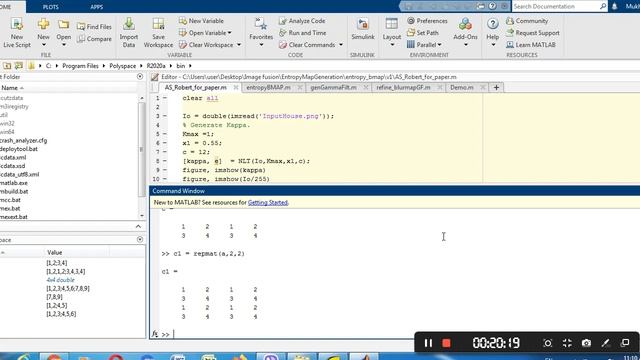The height and width of the screenshot is (360, 640).
Task: Click the Find Files button
Action: [94, 27]
